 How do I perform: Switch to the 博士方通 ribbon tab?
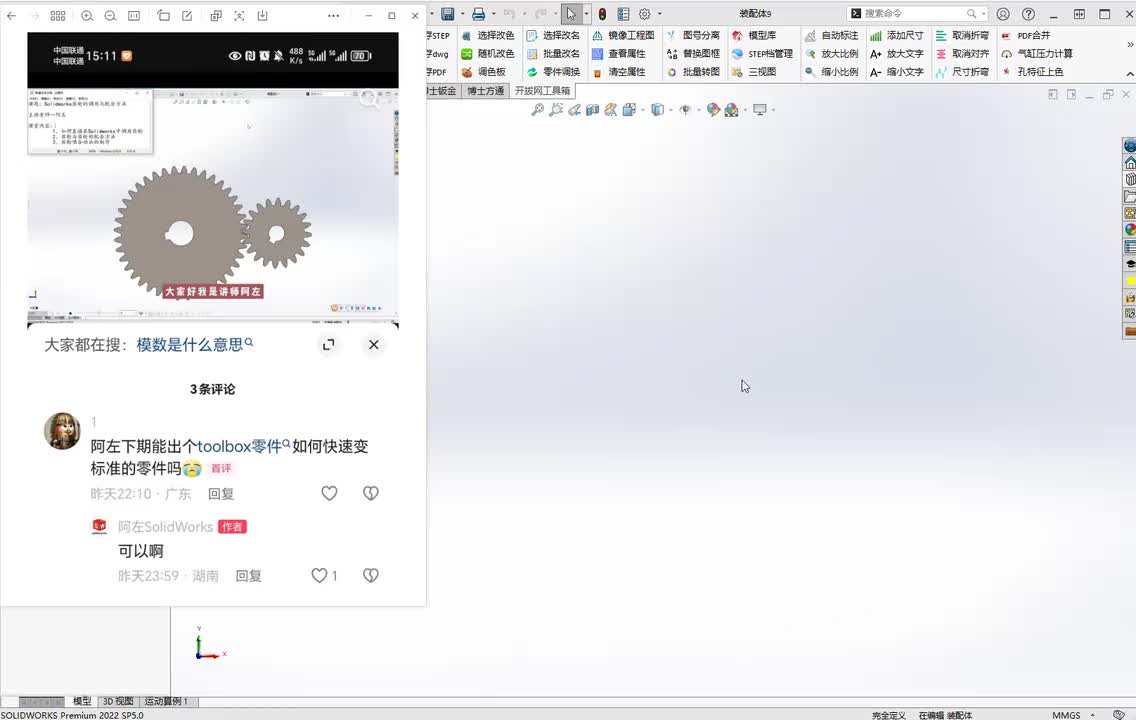tap(485, 91)
